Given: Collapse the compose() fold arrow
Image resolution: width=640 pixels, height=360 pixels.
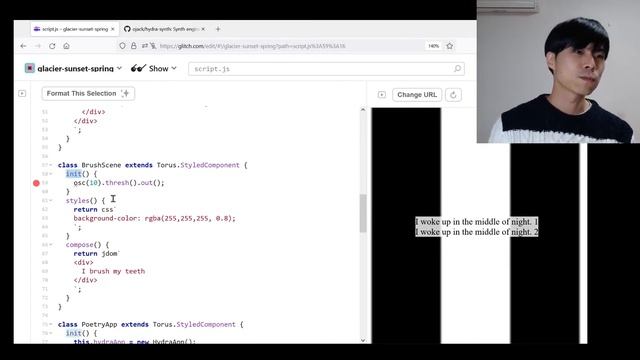Looking at the screenshot, I should (x=51, y=245).
